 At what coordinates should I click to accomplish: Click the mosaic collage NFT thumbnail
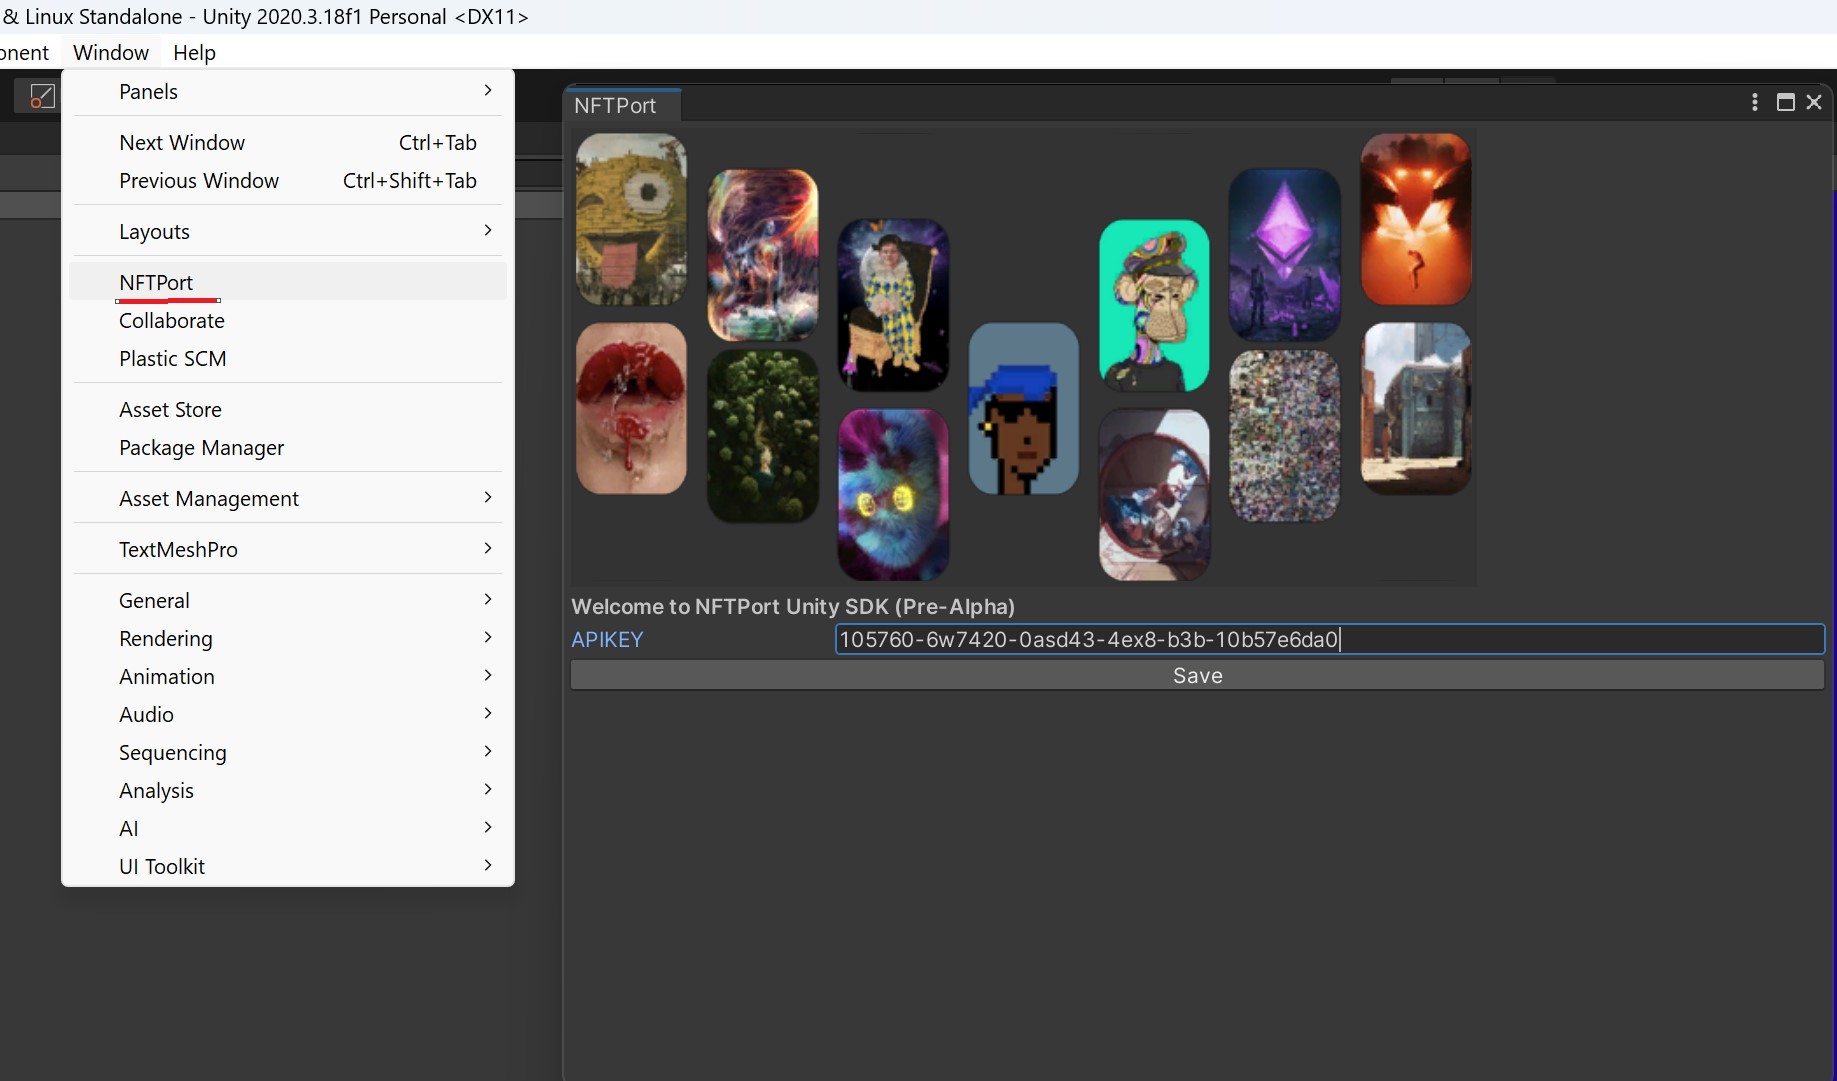1285,436
